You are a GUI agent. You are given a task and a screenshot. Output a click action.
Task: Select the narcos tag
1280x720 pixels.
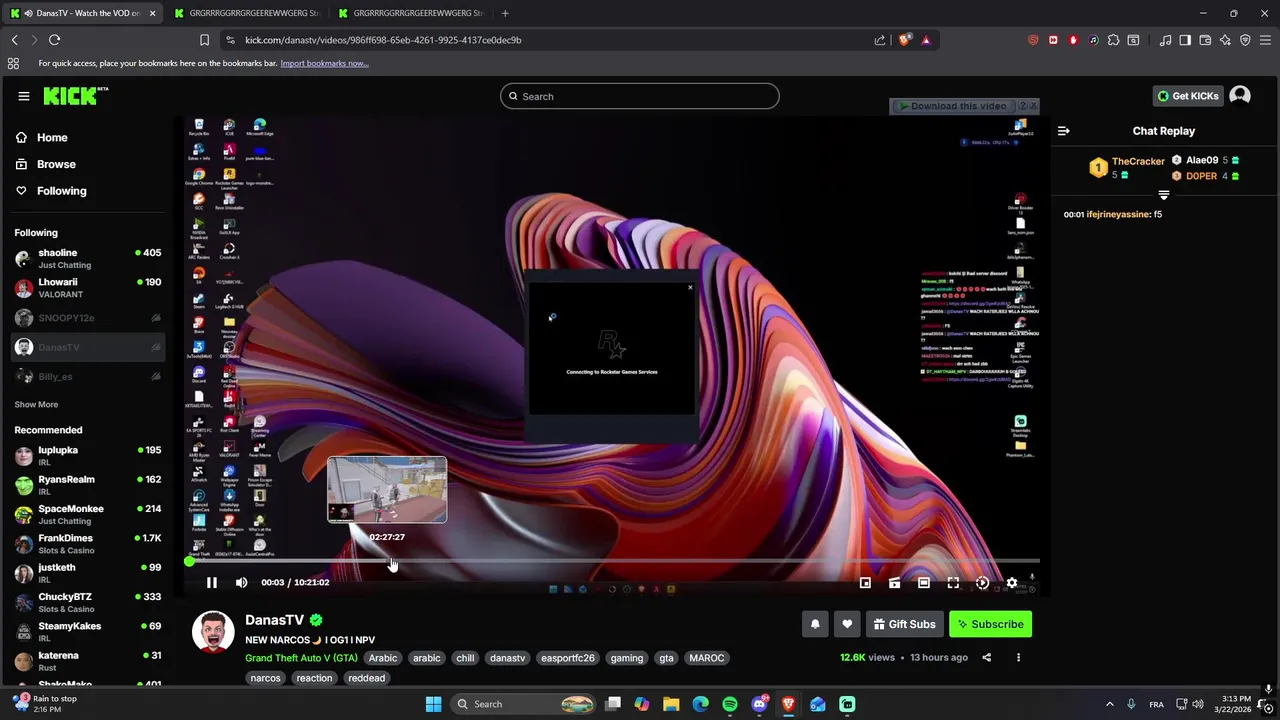click(x=265, y=678)
